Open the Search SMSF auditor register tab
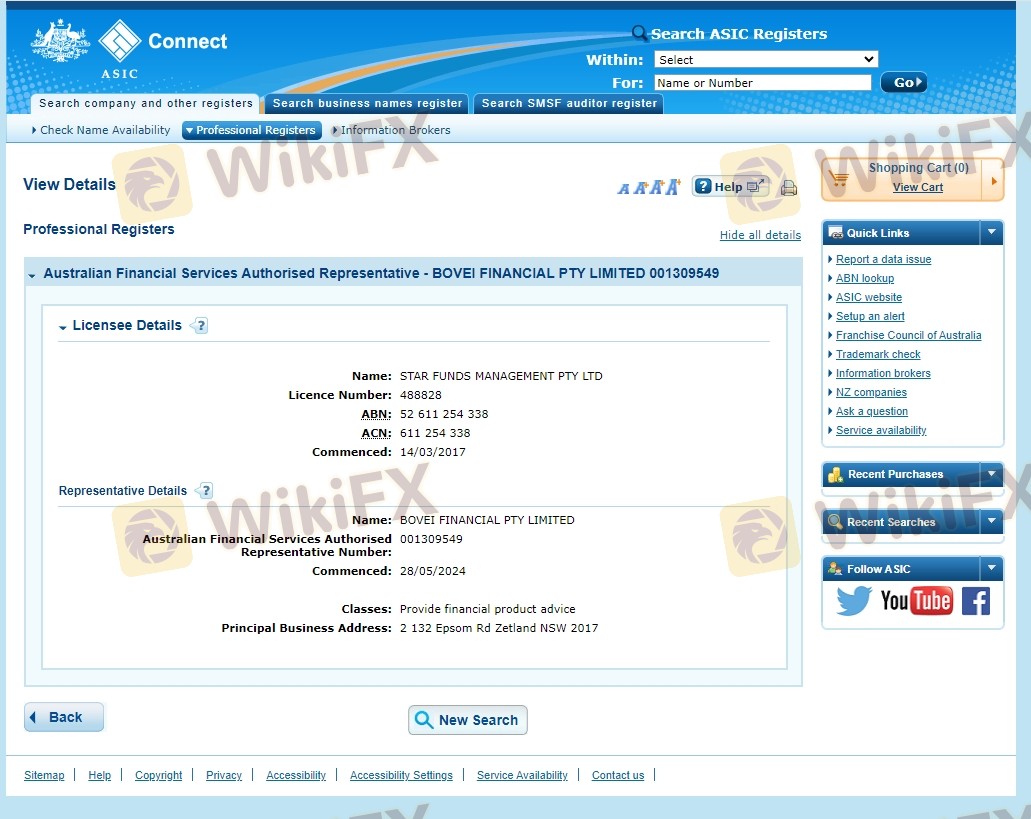This screenshot has height=819, width=1031. pyautogui.click(x=569, y=103)
